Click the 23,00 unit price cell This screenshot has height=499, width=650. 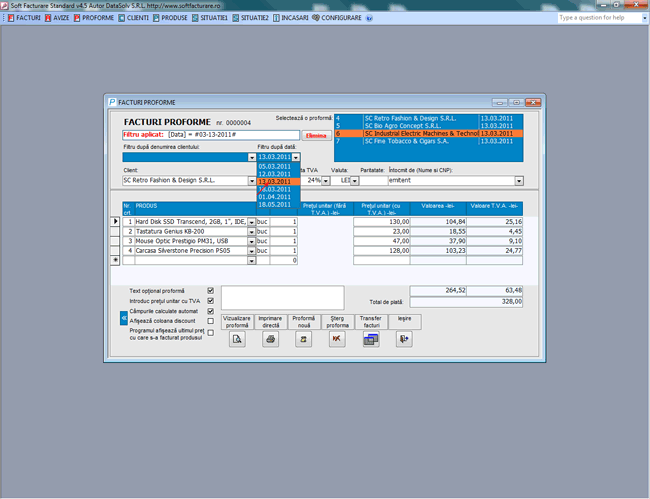click(x=381, y=231)
